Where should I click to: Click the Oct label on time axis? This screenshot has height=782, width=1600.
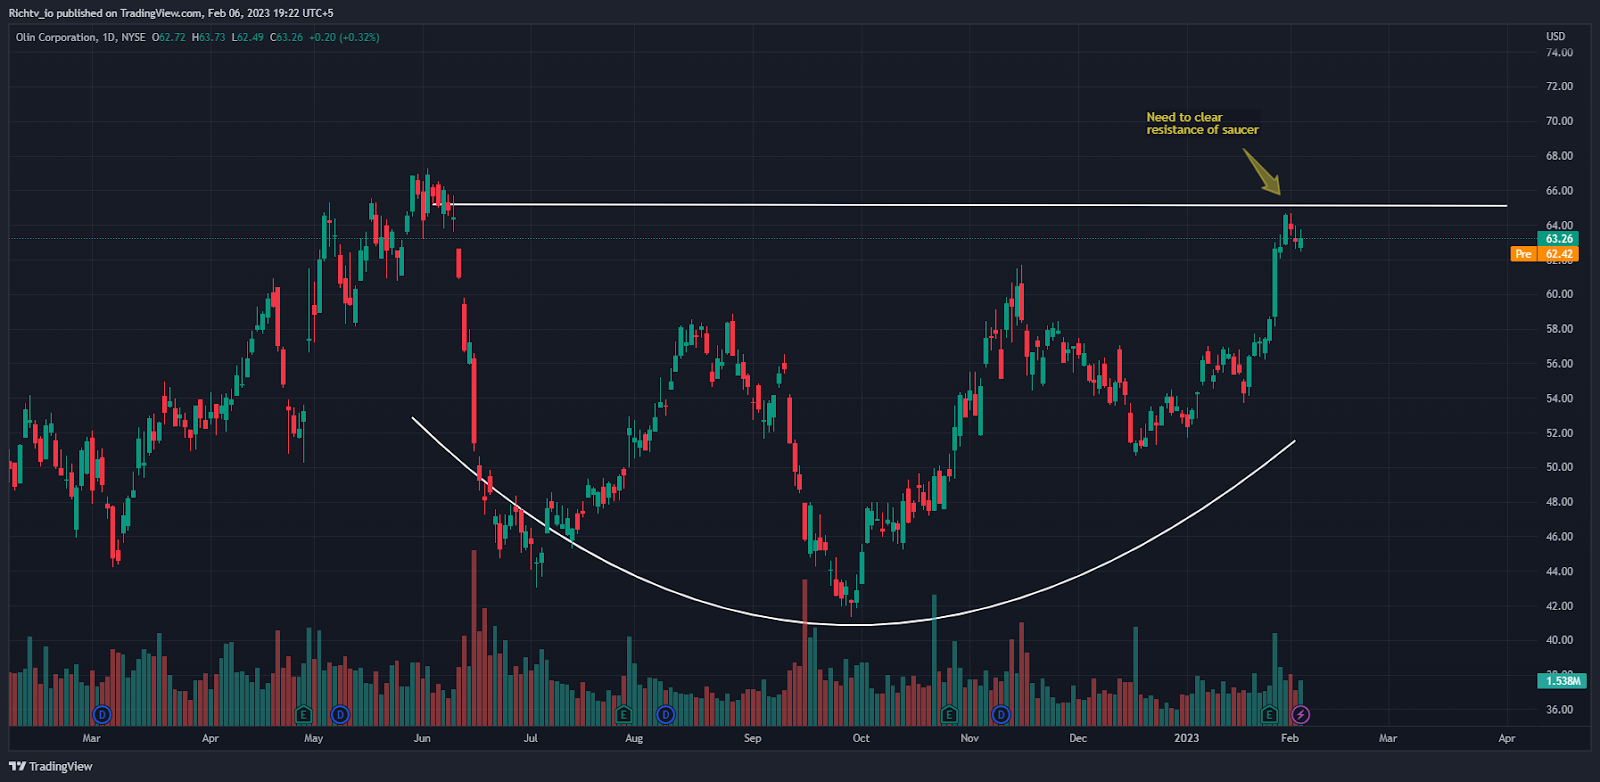[861, 738]
